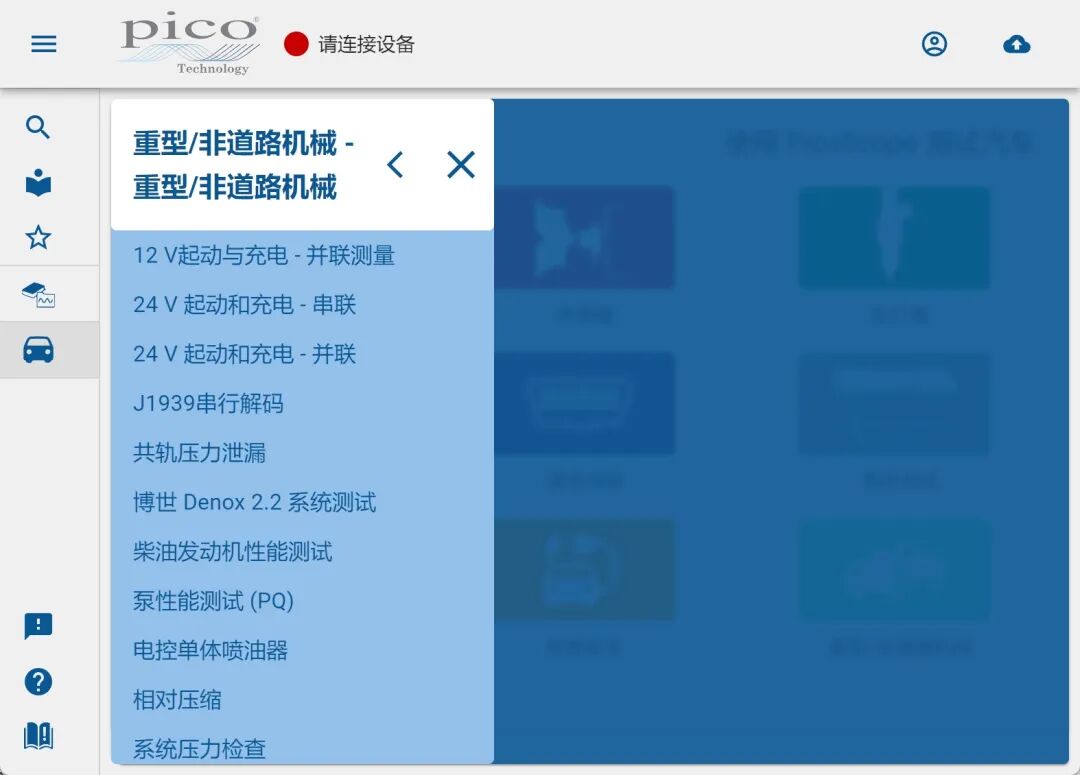Select 系统压力检查 test
1080x775 pixels.
[x=199, y=749]
